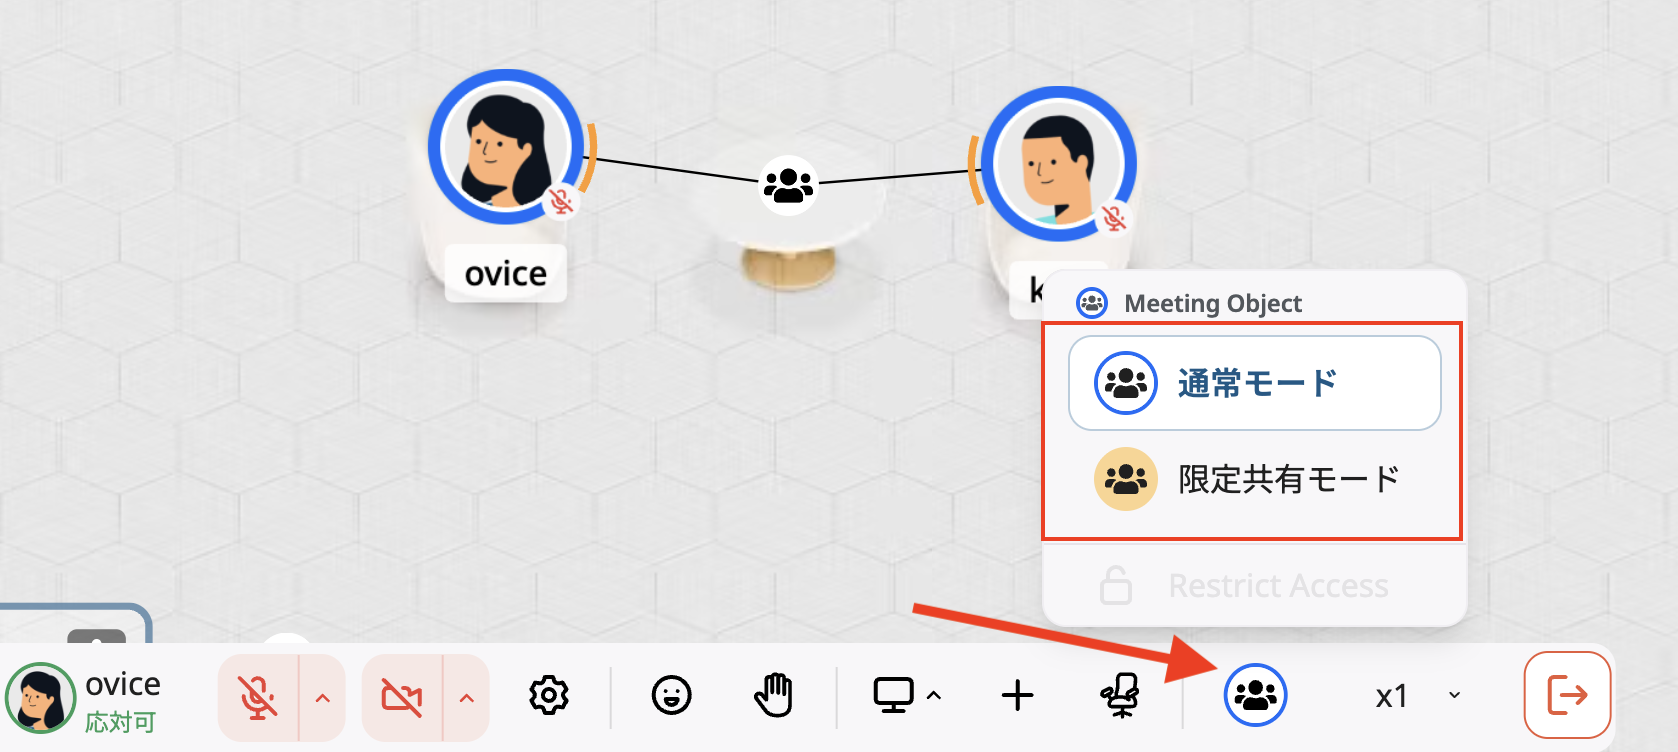
Task: Select 限定共有モード in meeting menu
Action: (1254, 479)
